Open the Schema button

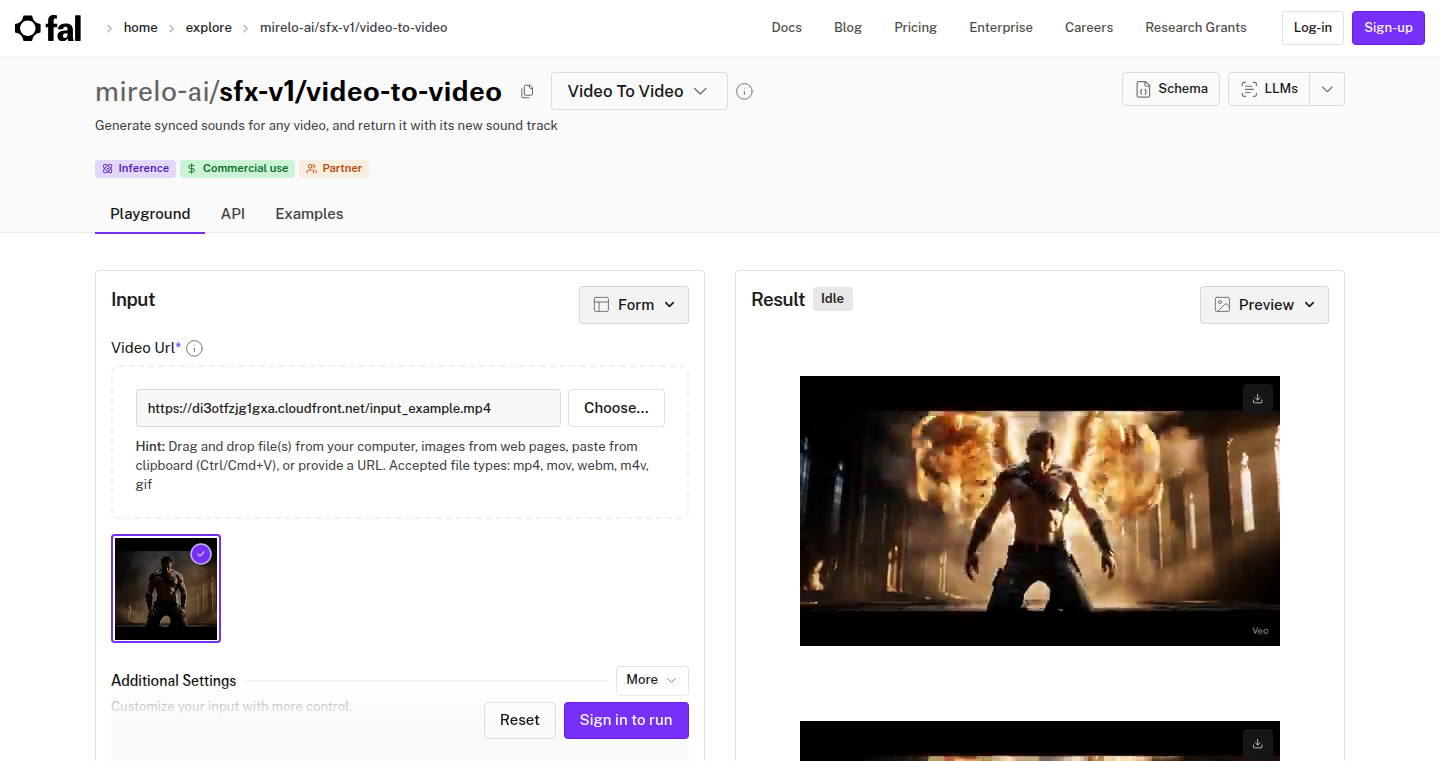pos(1171,89)
